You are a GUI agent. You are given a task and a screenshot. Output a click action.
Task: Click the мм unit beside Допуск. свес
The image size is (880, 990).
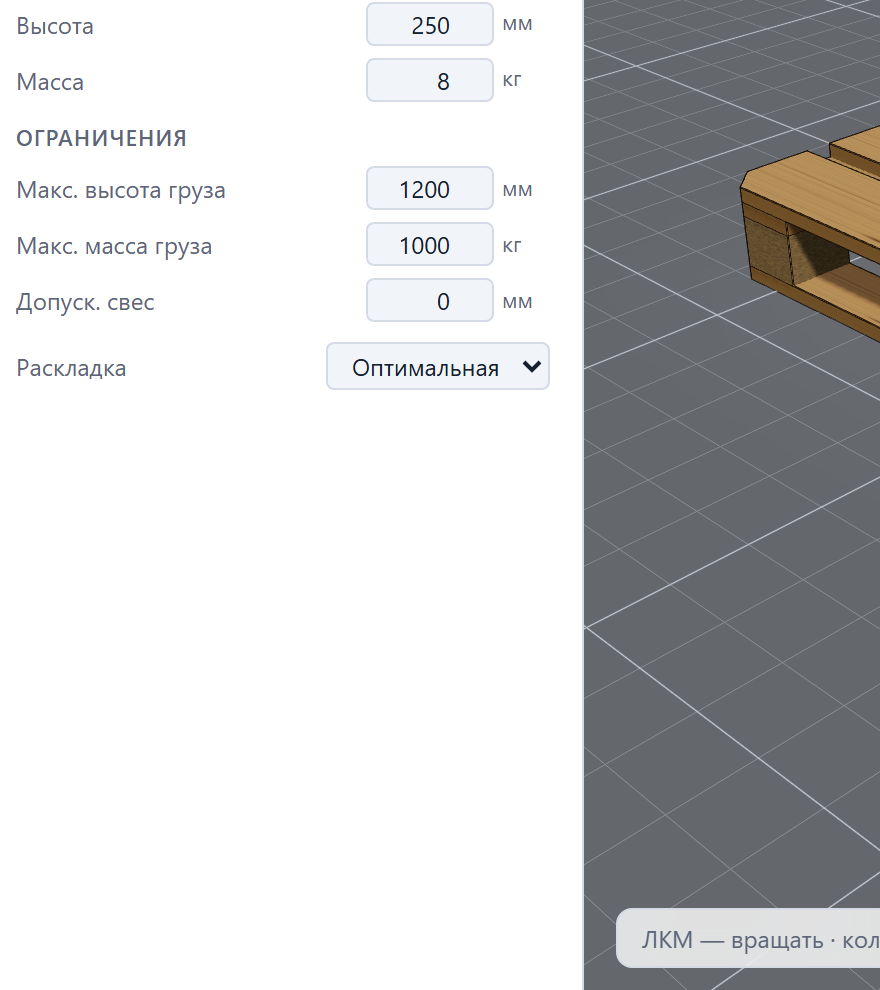click(x=517, y=302)
